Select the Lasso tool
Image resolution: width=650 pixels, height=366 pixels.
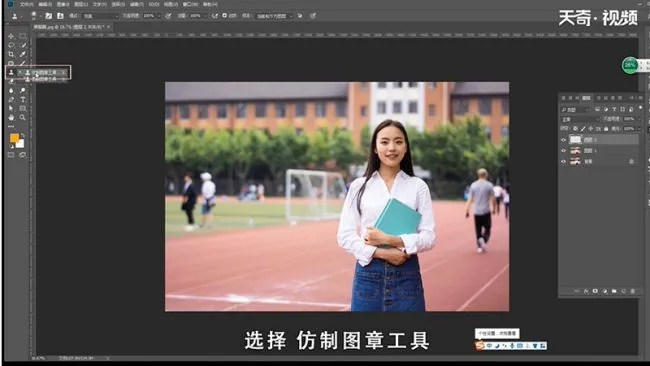click(x=11, y=45)
